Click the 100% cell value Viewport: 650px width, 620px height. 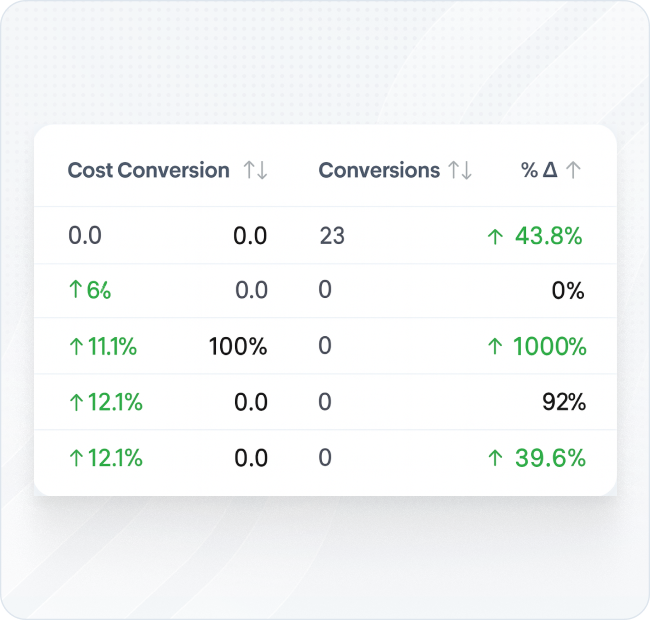(238, 348)
